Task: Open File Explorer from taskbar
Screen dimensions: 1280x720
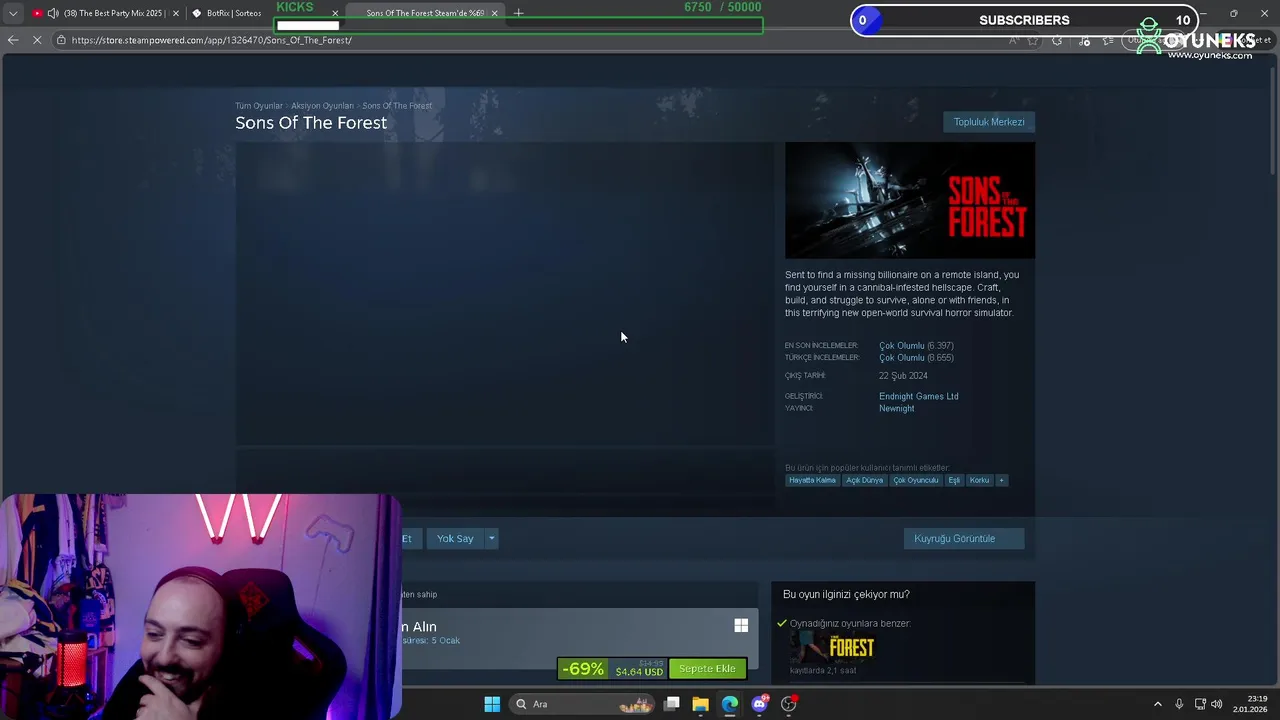Action: click(700, 704)
